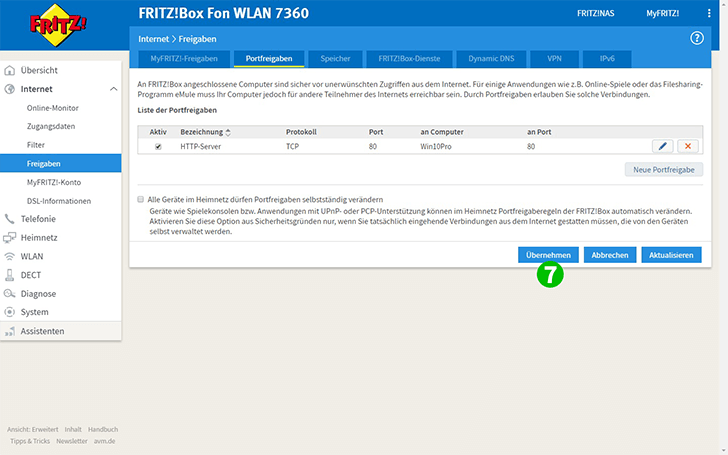The height and width of the screenshot is (455, 728).
Task: Uncheck Aktiv for HTTP-Server rule
Action: click(x=158, y=146)
